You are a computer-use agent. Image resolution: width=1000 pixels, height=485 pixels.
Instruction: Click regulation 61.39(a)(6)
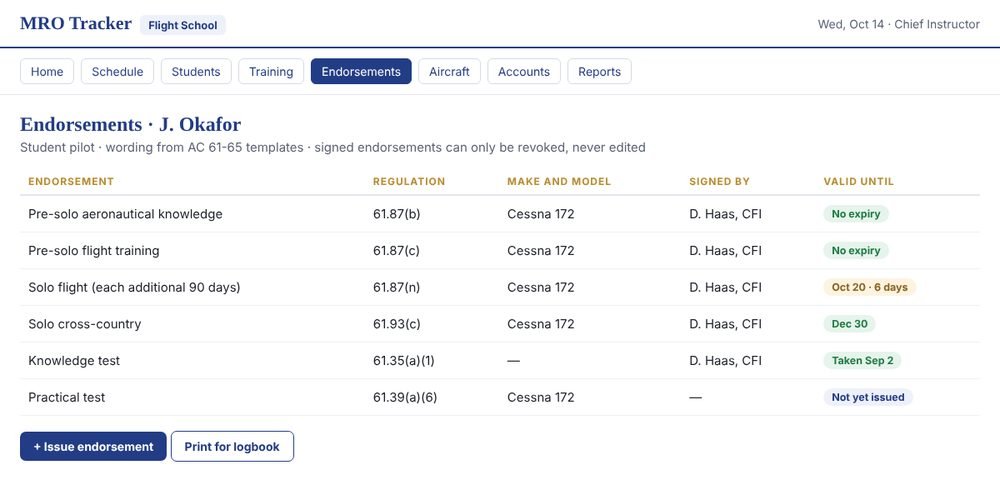pos(405,398)
